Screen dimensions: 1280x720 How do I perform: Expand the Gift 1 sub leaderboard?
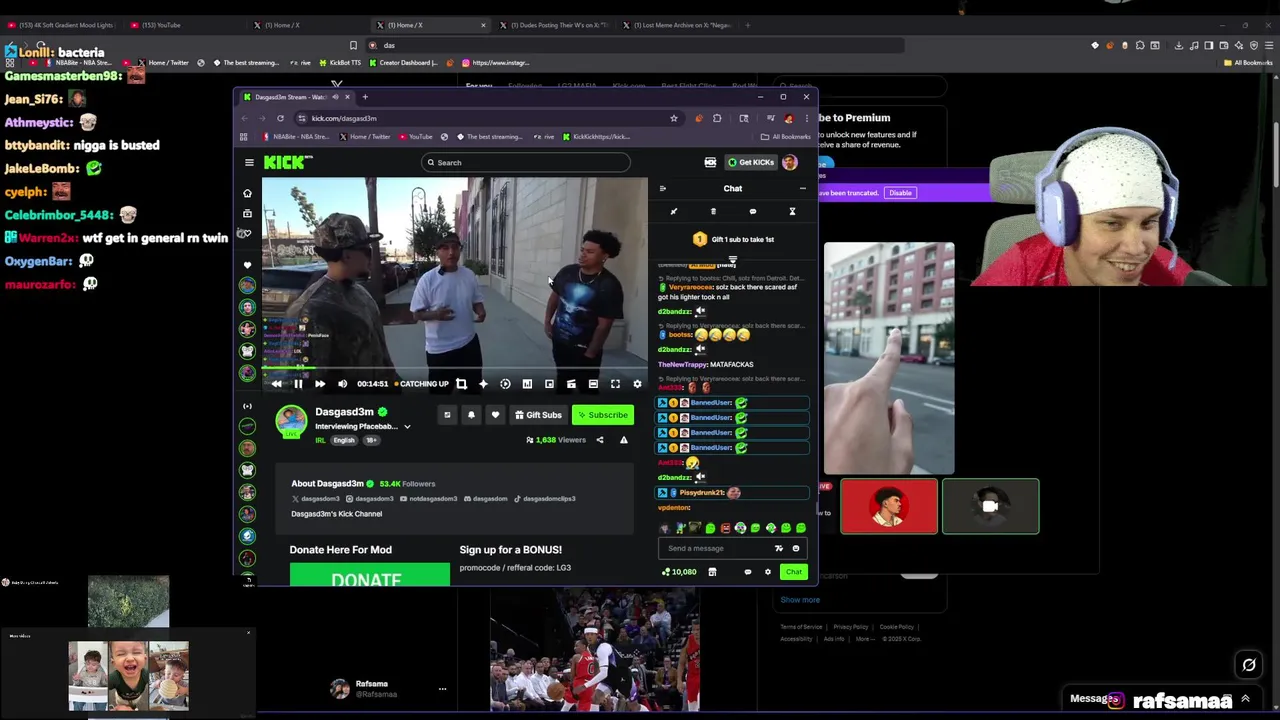pos(732,260)
